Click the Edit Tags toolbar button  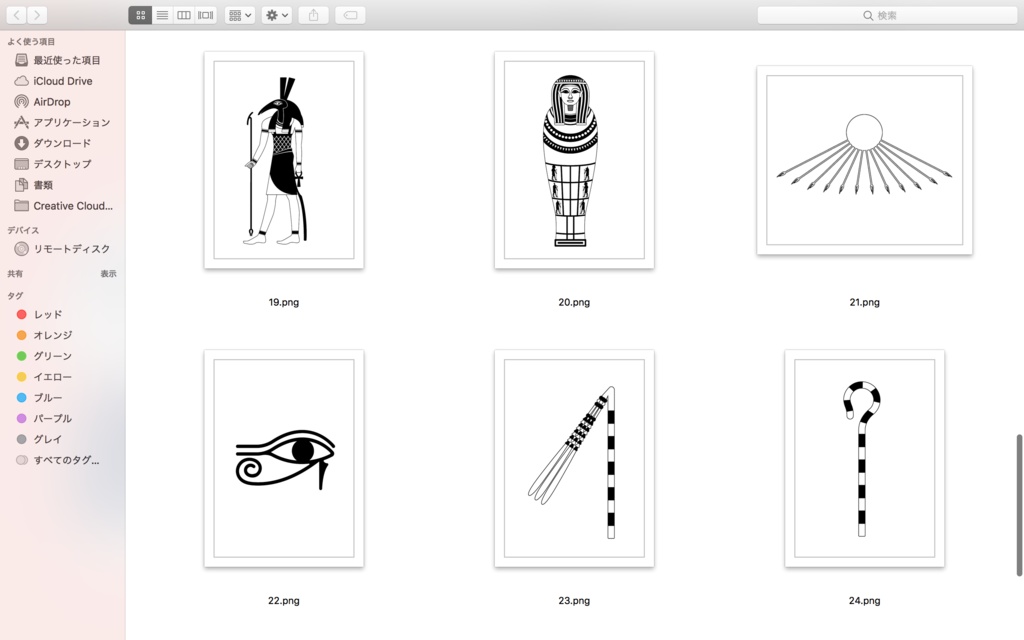(x=350, y=15)
